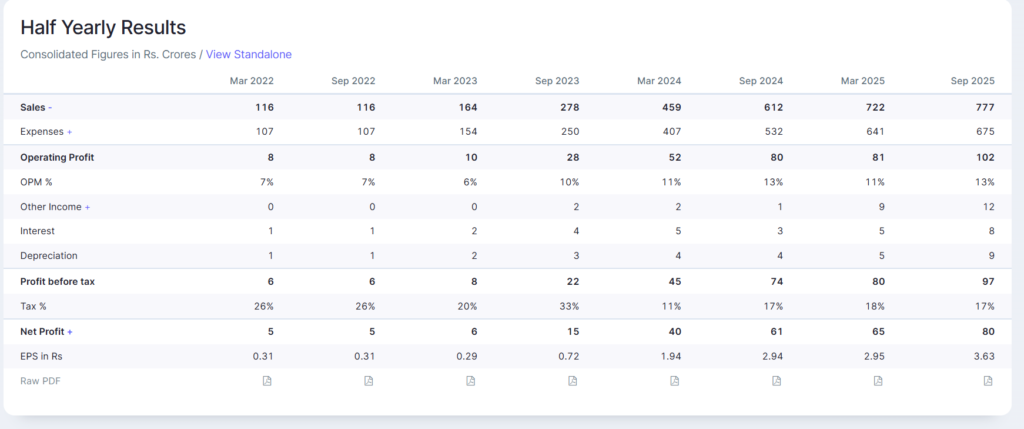Open Raw PDF for Mar 2022
This screenshot has width=1024, height=429.
[x=266, y=381]
